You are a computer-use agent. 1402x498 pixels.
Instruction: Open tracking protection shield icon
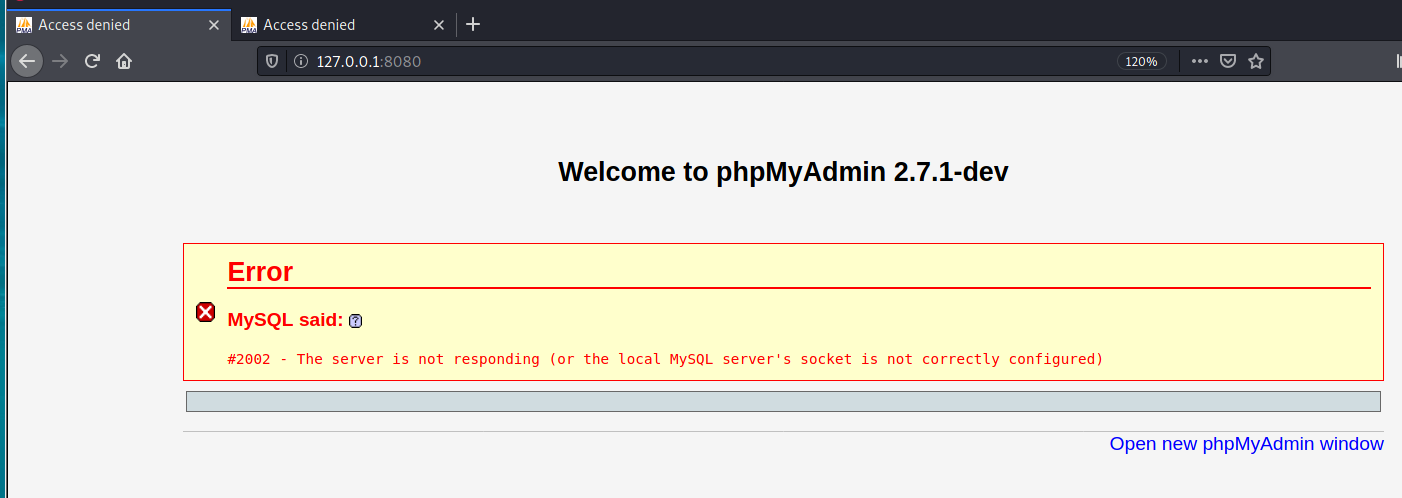click(272, 61)
